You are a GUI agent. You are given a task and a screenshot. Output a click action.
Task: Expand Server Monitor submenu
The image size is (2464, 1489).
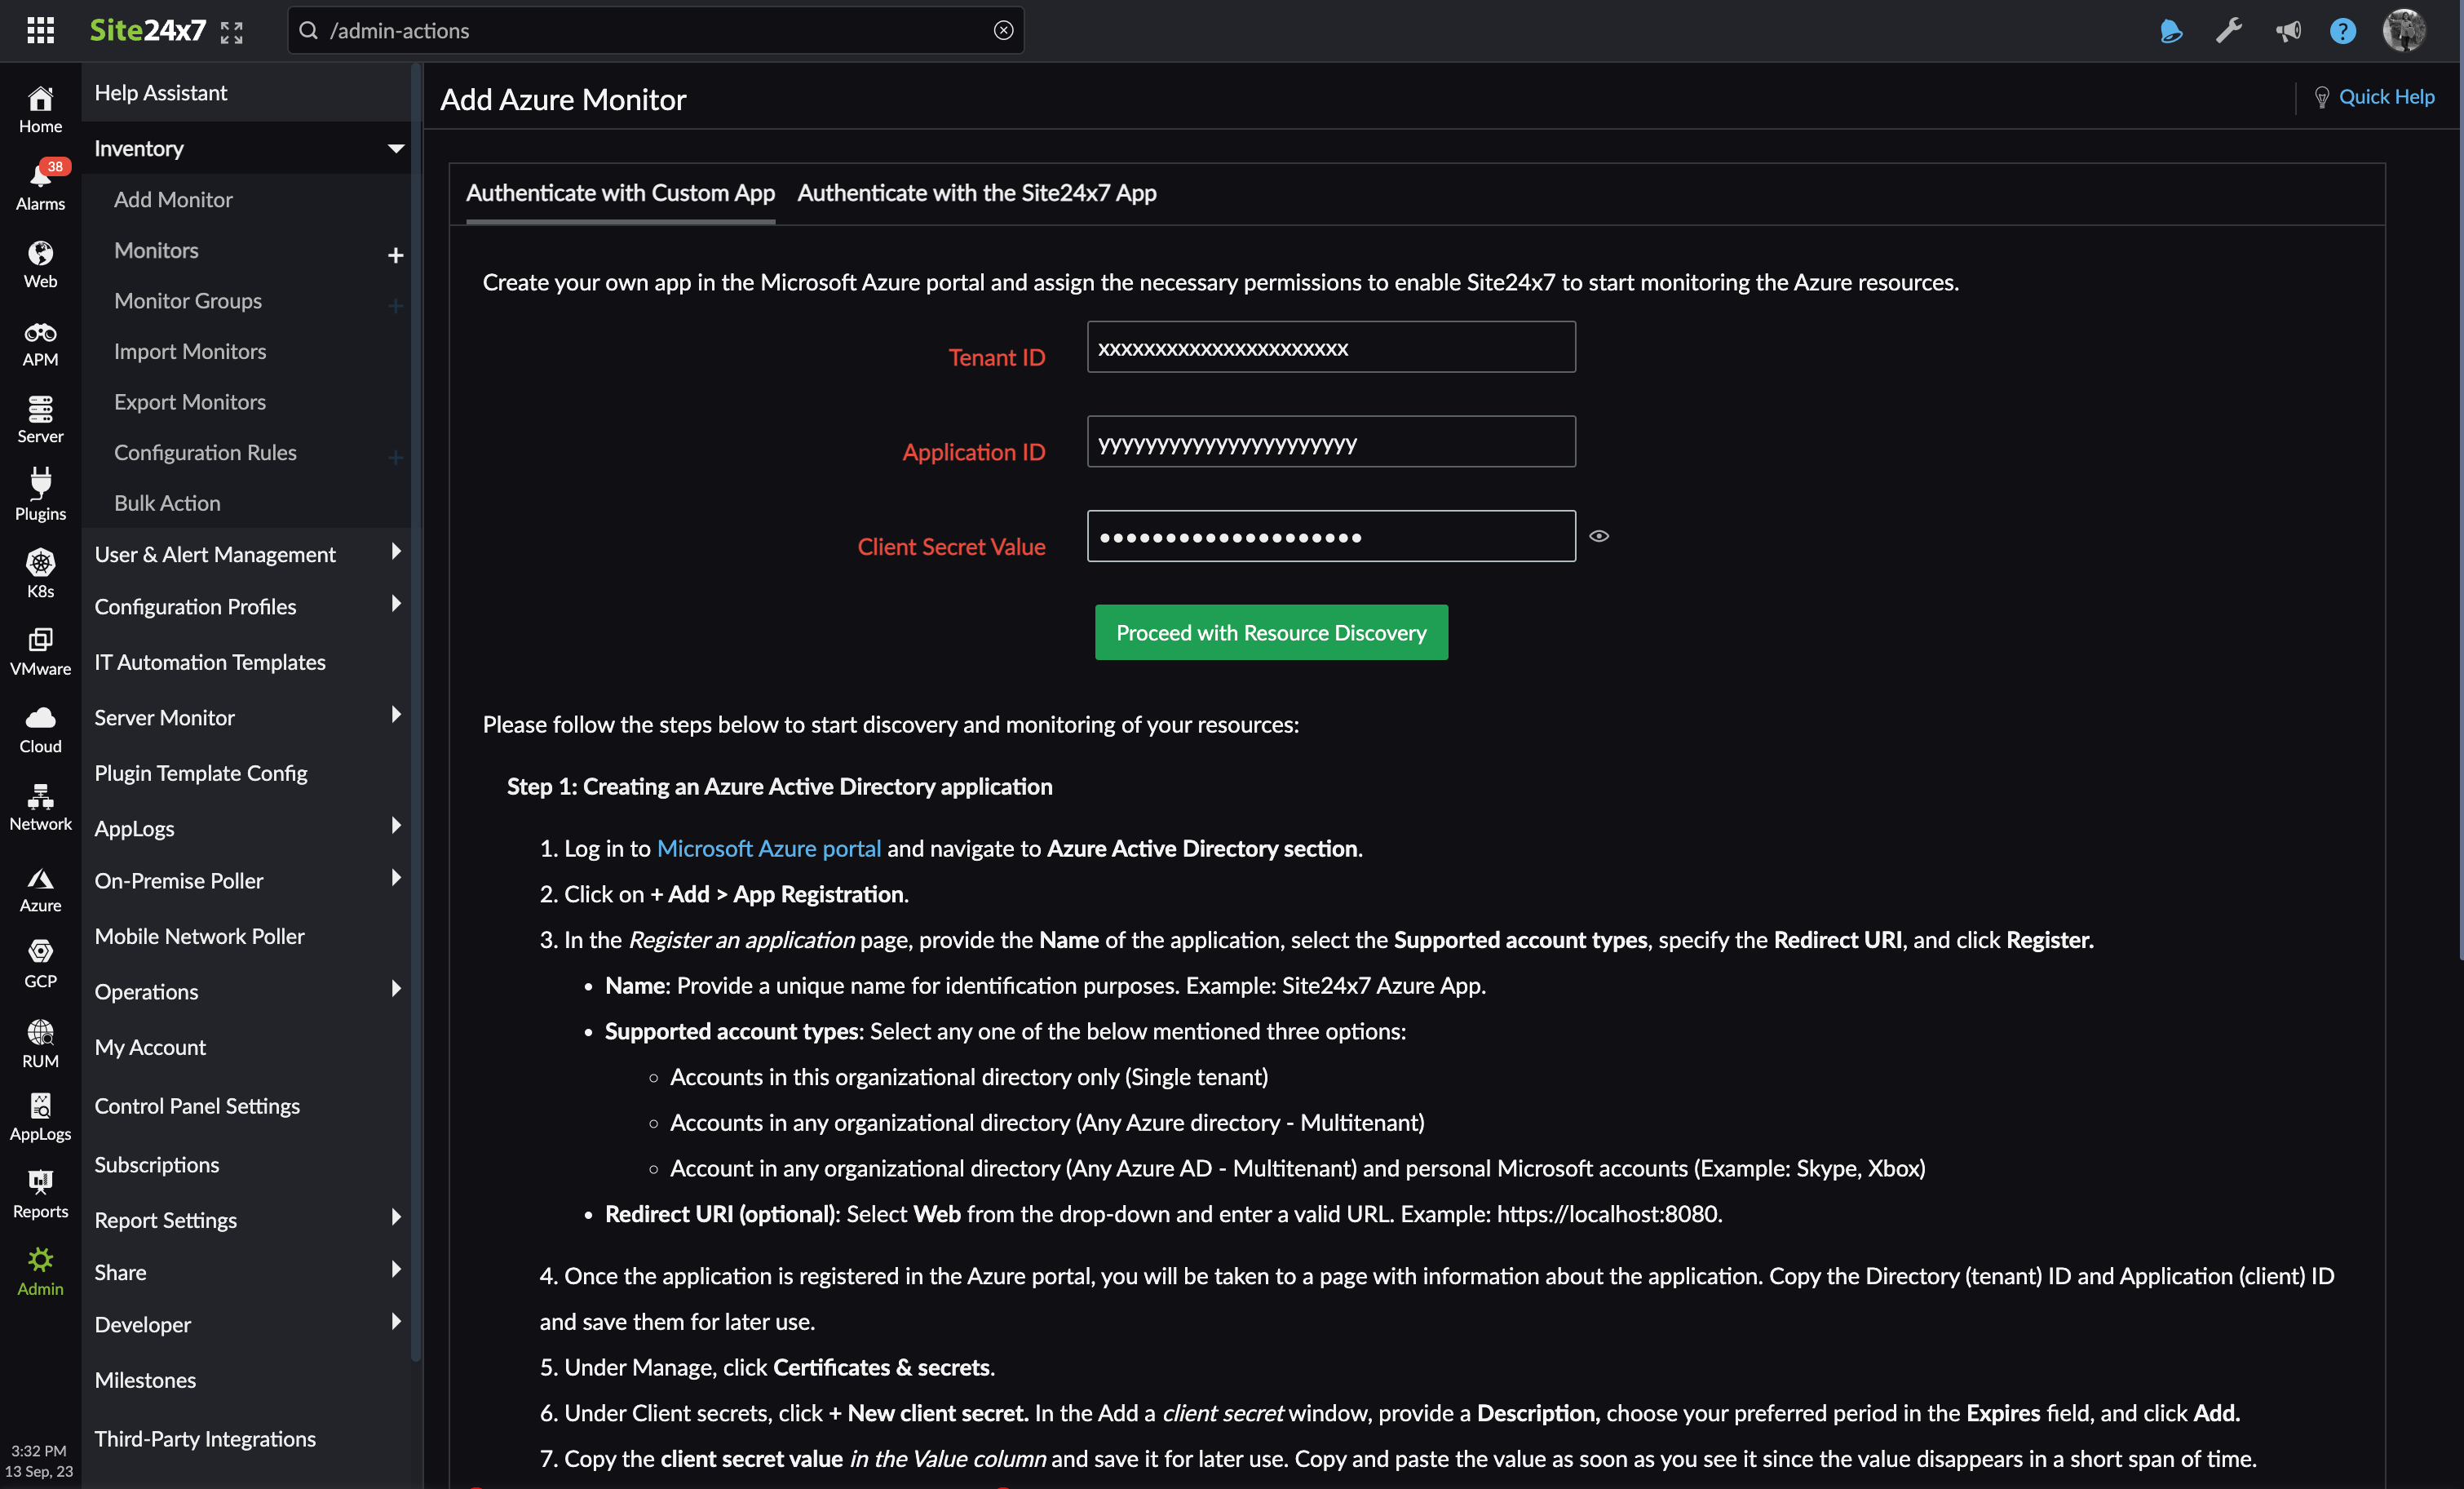coord(396,714)
